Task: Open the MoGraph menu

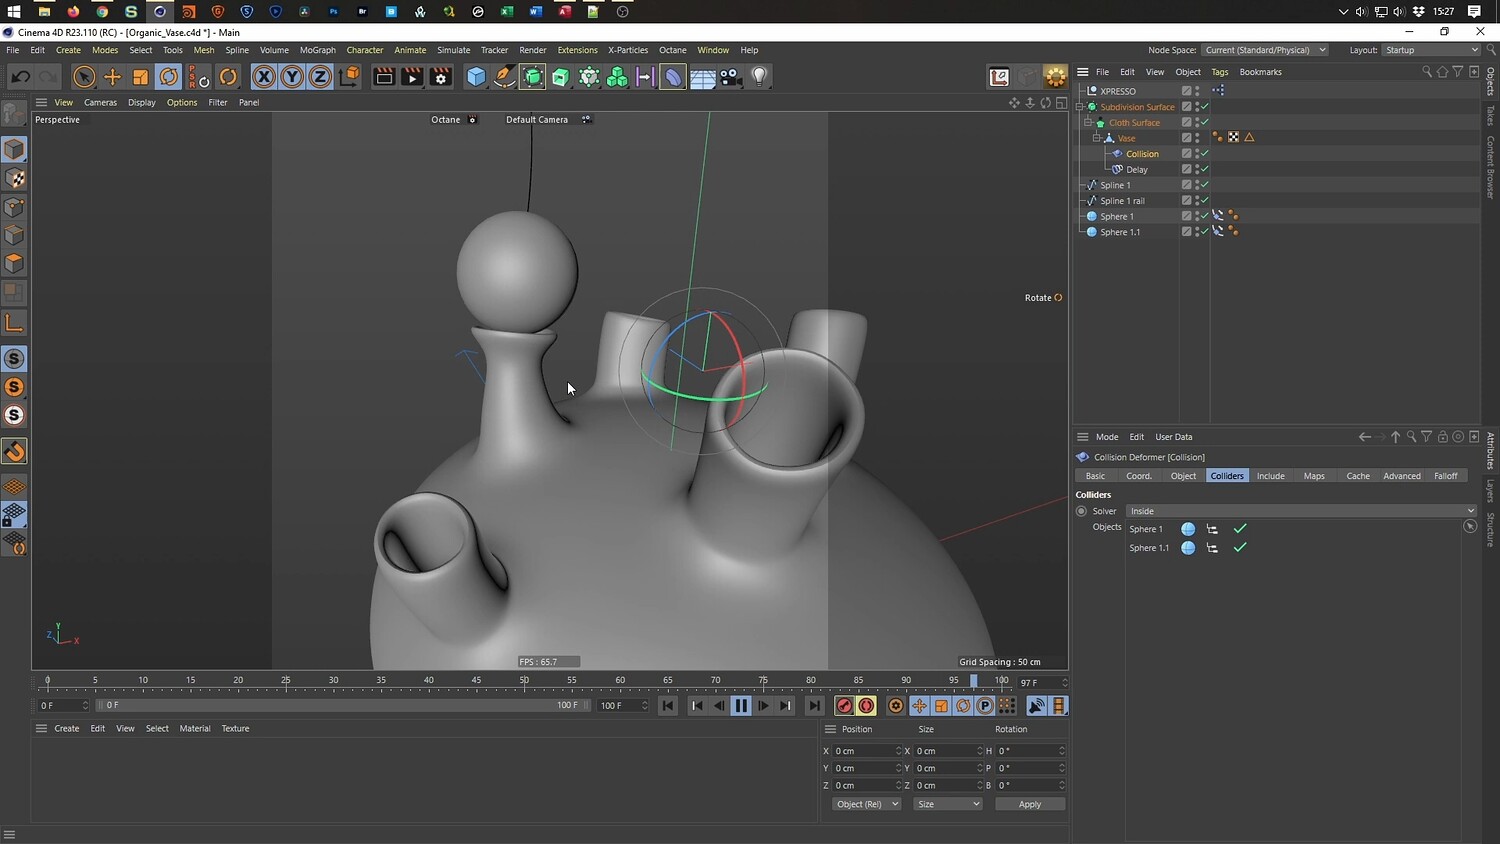Action: pos(317,50)
